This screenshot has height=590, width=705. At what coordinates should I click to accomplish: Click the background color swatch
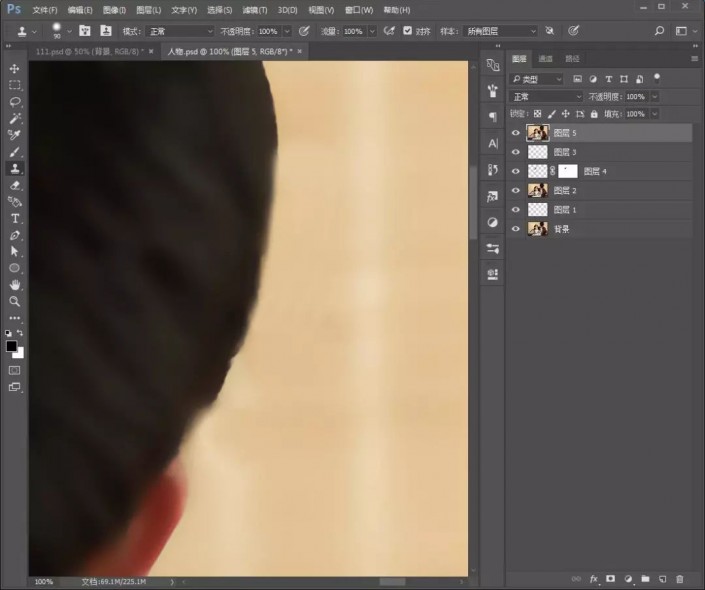pyautogui.click(x=20, y=354)
